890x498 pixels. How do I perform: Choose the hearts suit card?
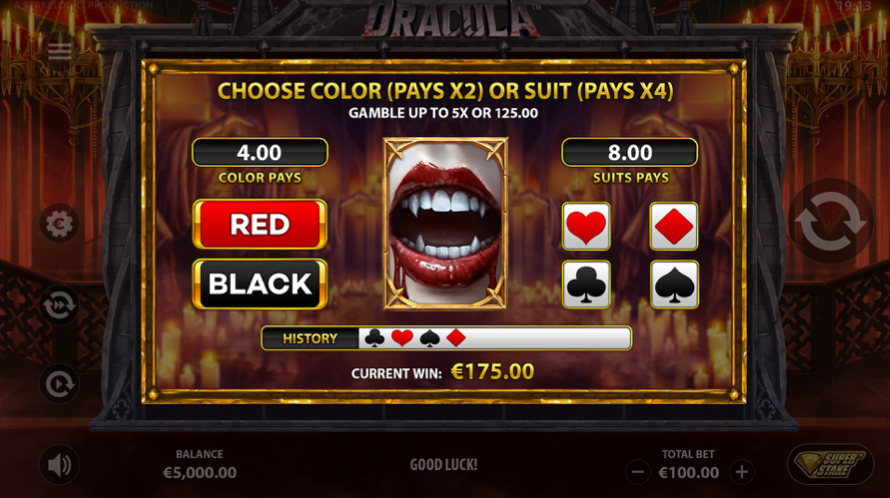tap(586, 226)
